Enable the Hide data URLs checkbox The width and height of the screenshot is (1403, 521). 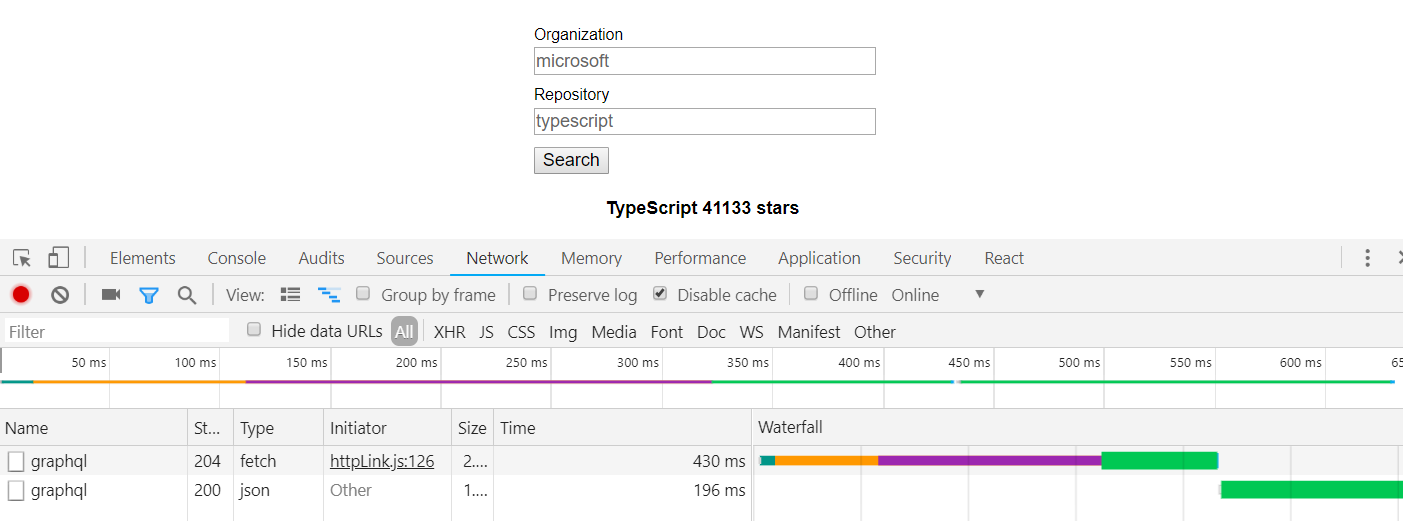point(254,330)
